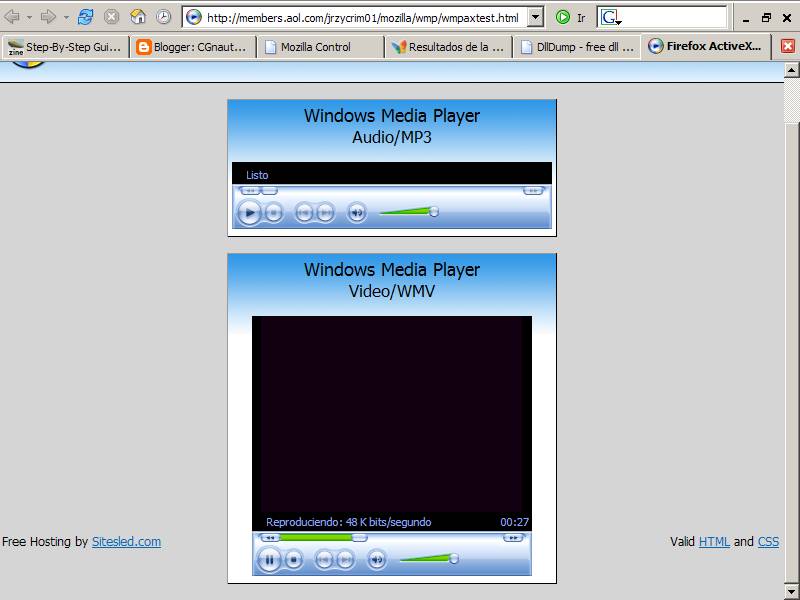The height and width of the screenshot is (600, 800).
Task: Open the search engine selector dropdown
Action: (x=611, y=18)
